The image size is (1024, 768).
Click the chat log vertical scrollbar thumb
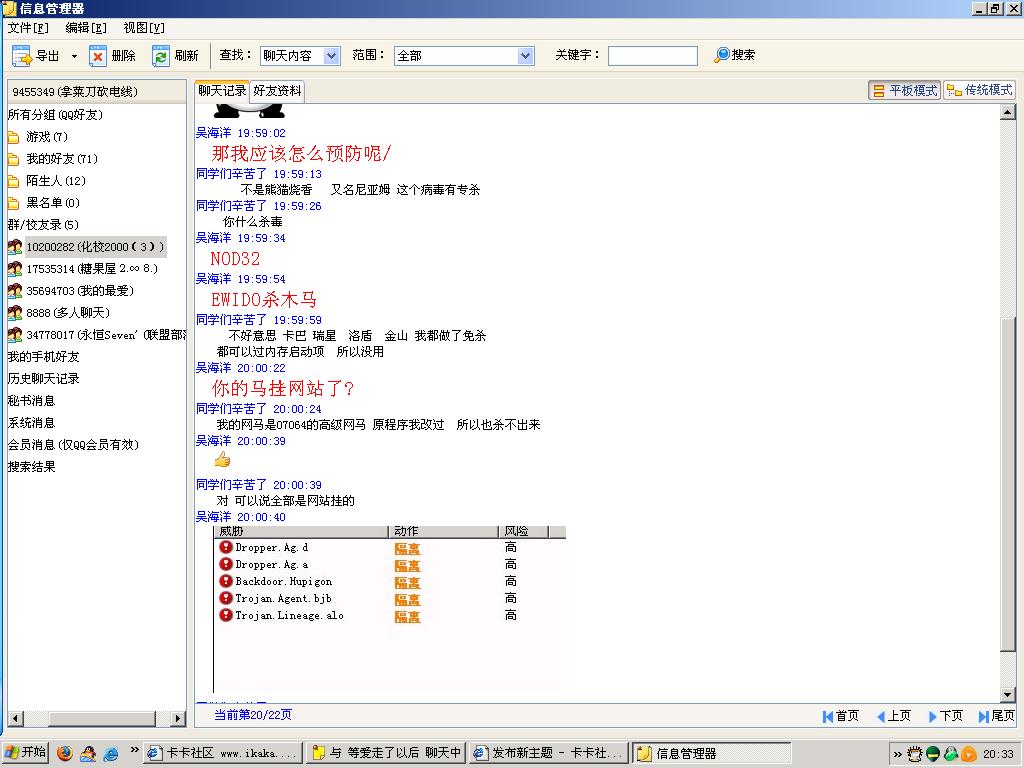pyautogui.click(x=1008, y=483)
